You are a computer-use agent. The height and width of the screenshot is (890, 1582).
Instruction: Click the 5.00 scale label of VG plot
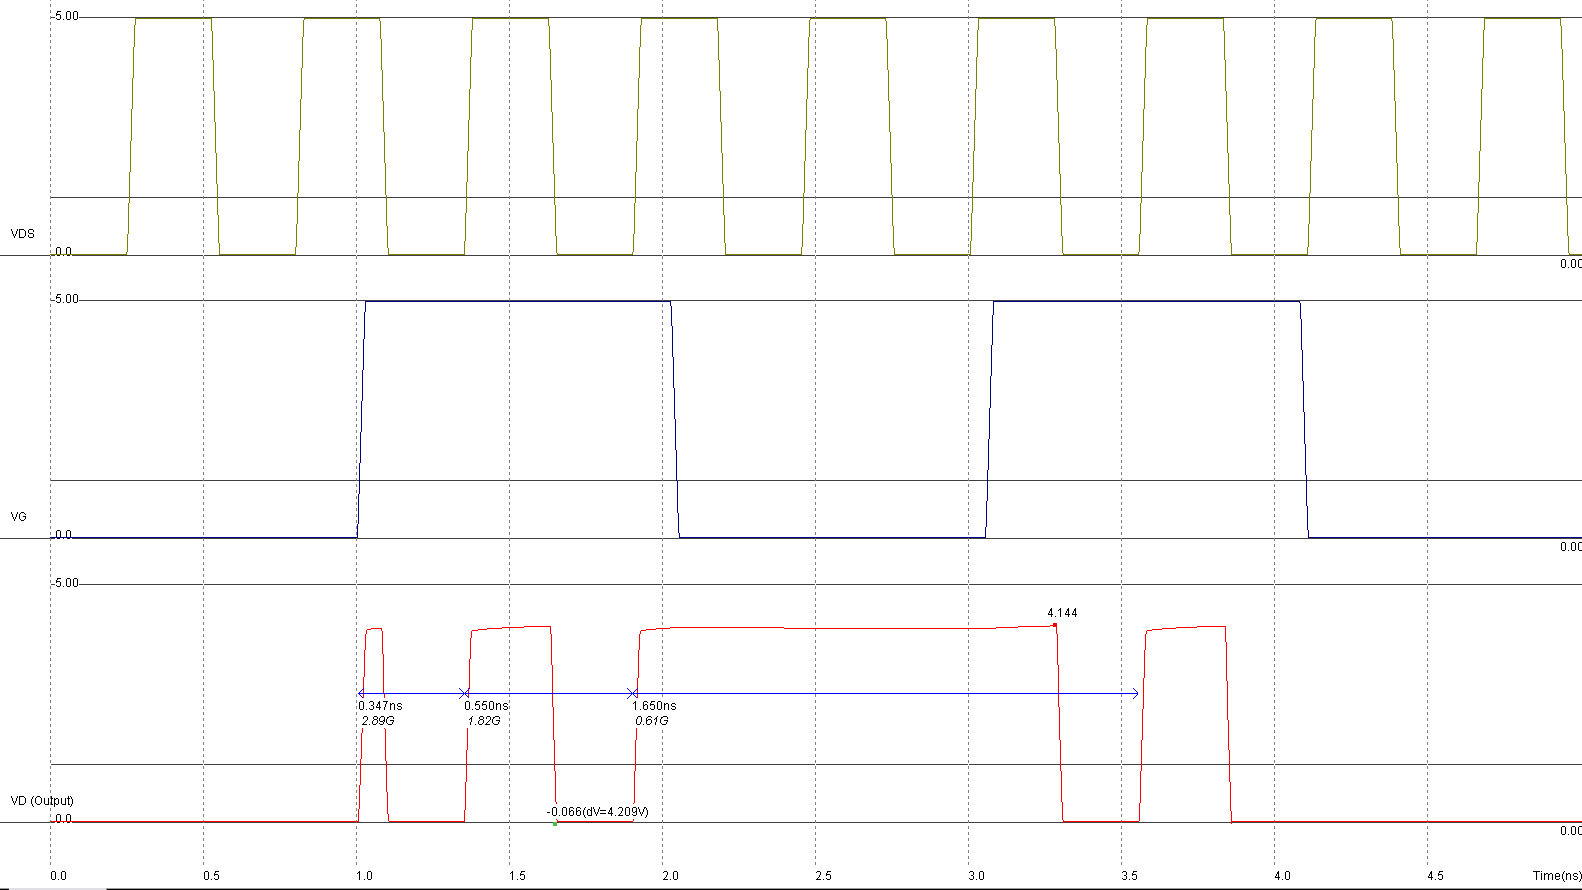[x=66, y=300]
